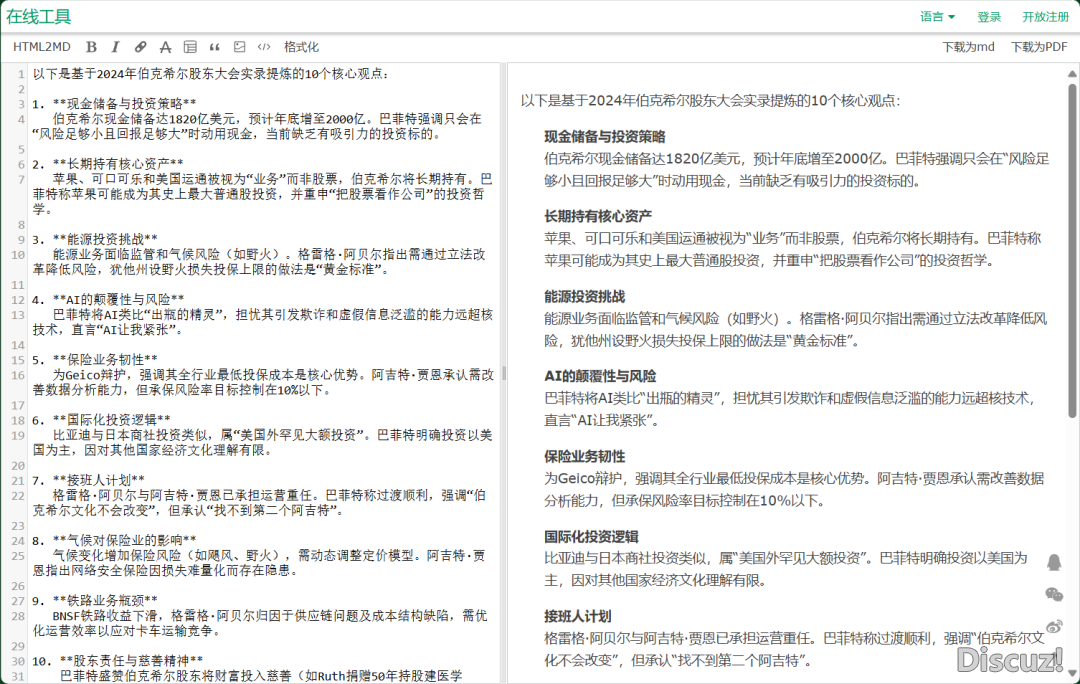Click the preview scrollbar down arrow
Image resolution: width=1080 pixels, height=684 pixels.
[1072, 673]
